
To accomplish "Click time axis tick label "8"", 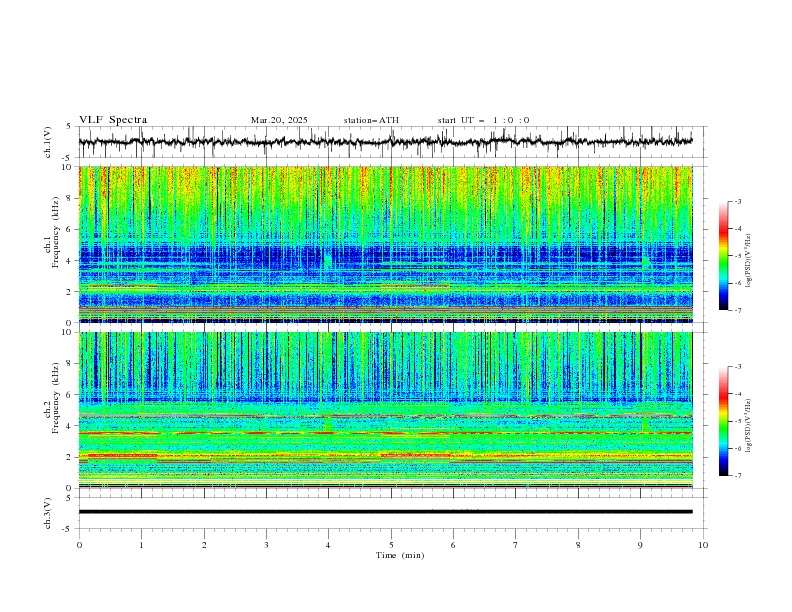I will (578, 545).
